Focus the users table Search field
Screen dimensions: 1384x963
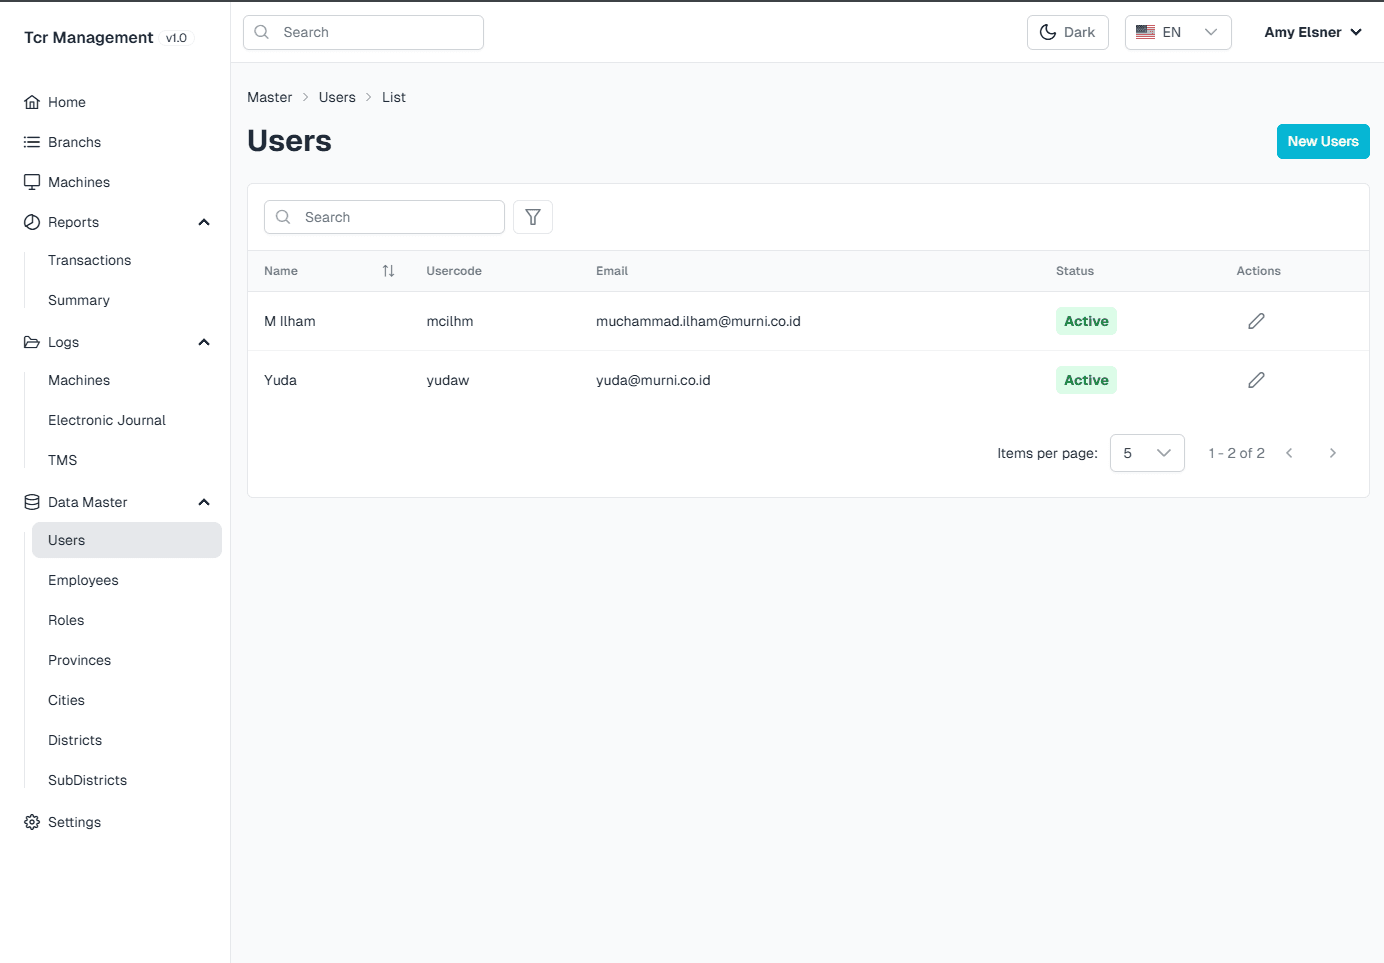[x=384, y=217]
